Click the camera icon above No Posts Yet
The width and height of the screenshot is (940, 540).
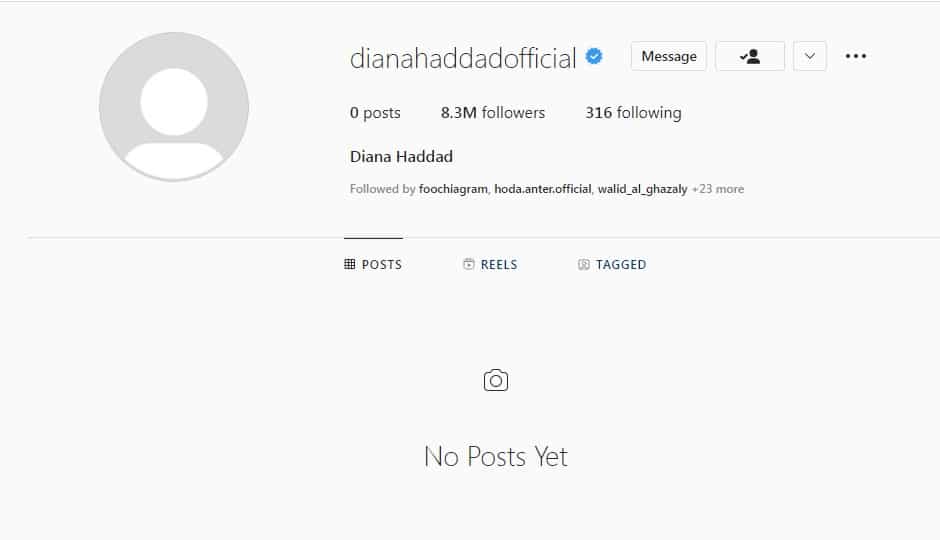coord(496,380)
